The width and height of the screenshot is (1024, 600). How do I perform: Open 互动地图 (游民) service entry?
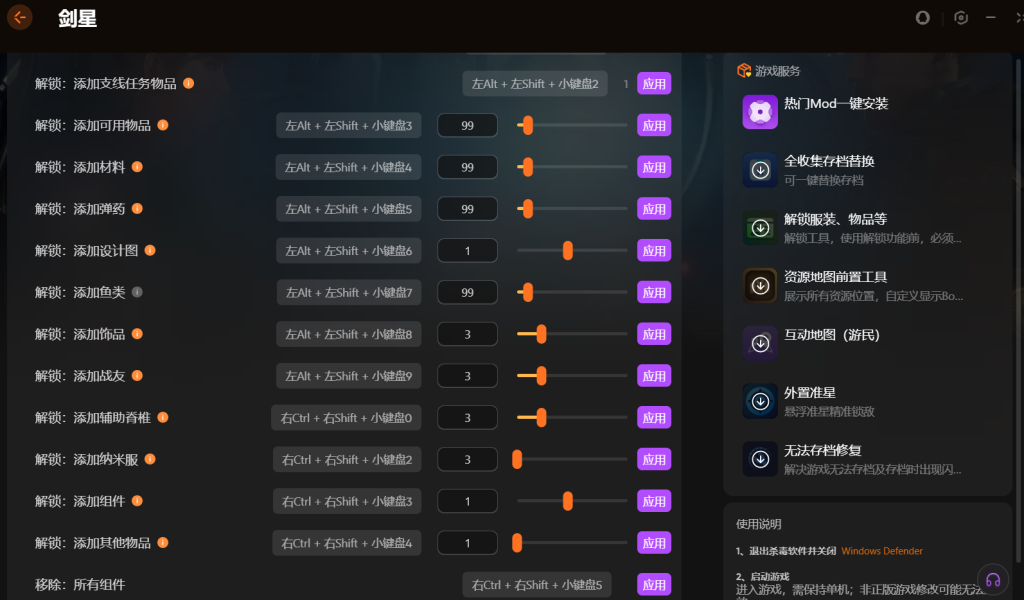(x=831, y=336)
